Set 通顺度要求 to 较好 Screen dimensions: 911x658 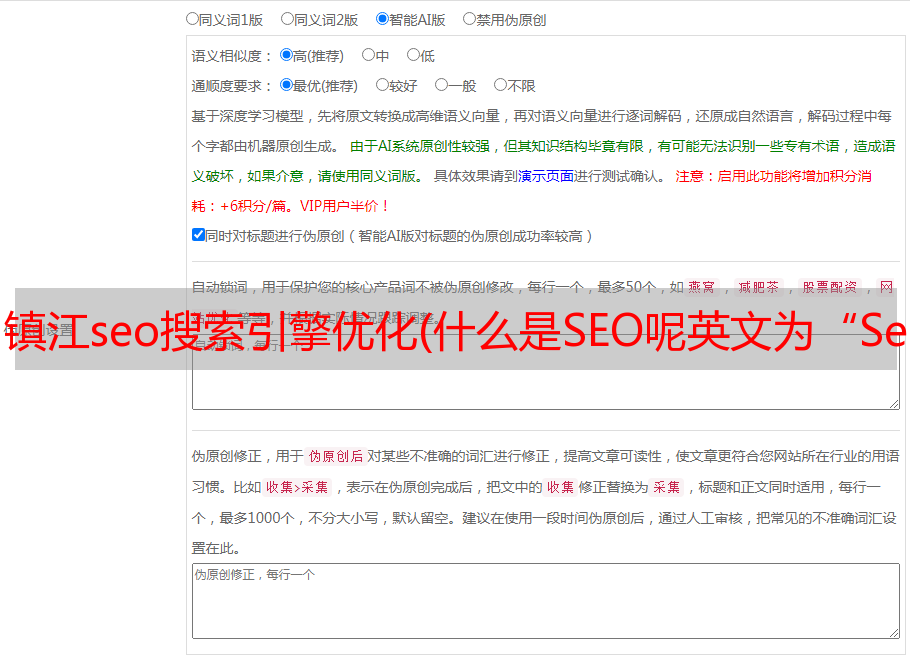click(x=382, y=85)
